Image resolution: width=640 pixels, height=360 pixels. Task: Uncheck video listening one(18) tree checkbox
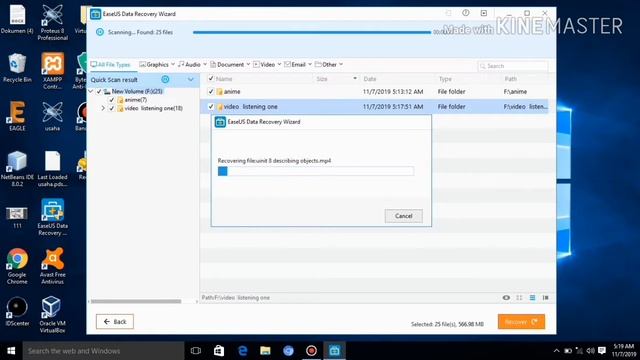click(x=111, y=108)
